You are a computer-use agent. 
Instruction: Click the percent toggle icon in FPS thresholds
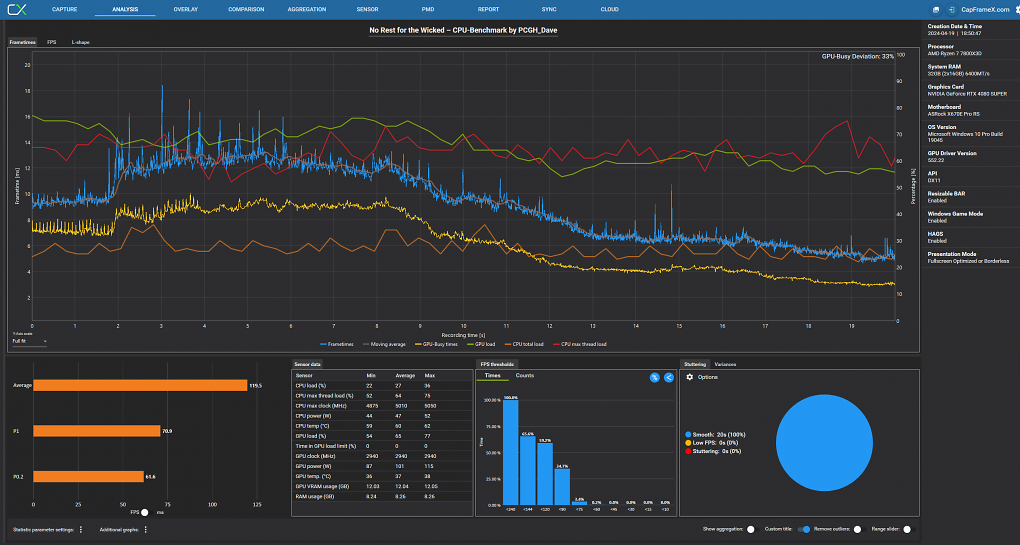654,377
